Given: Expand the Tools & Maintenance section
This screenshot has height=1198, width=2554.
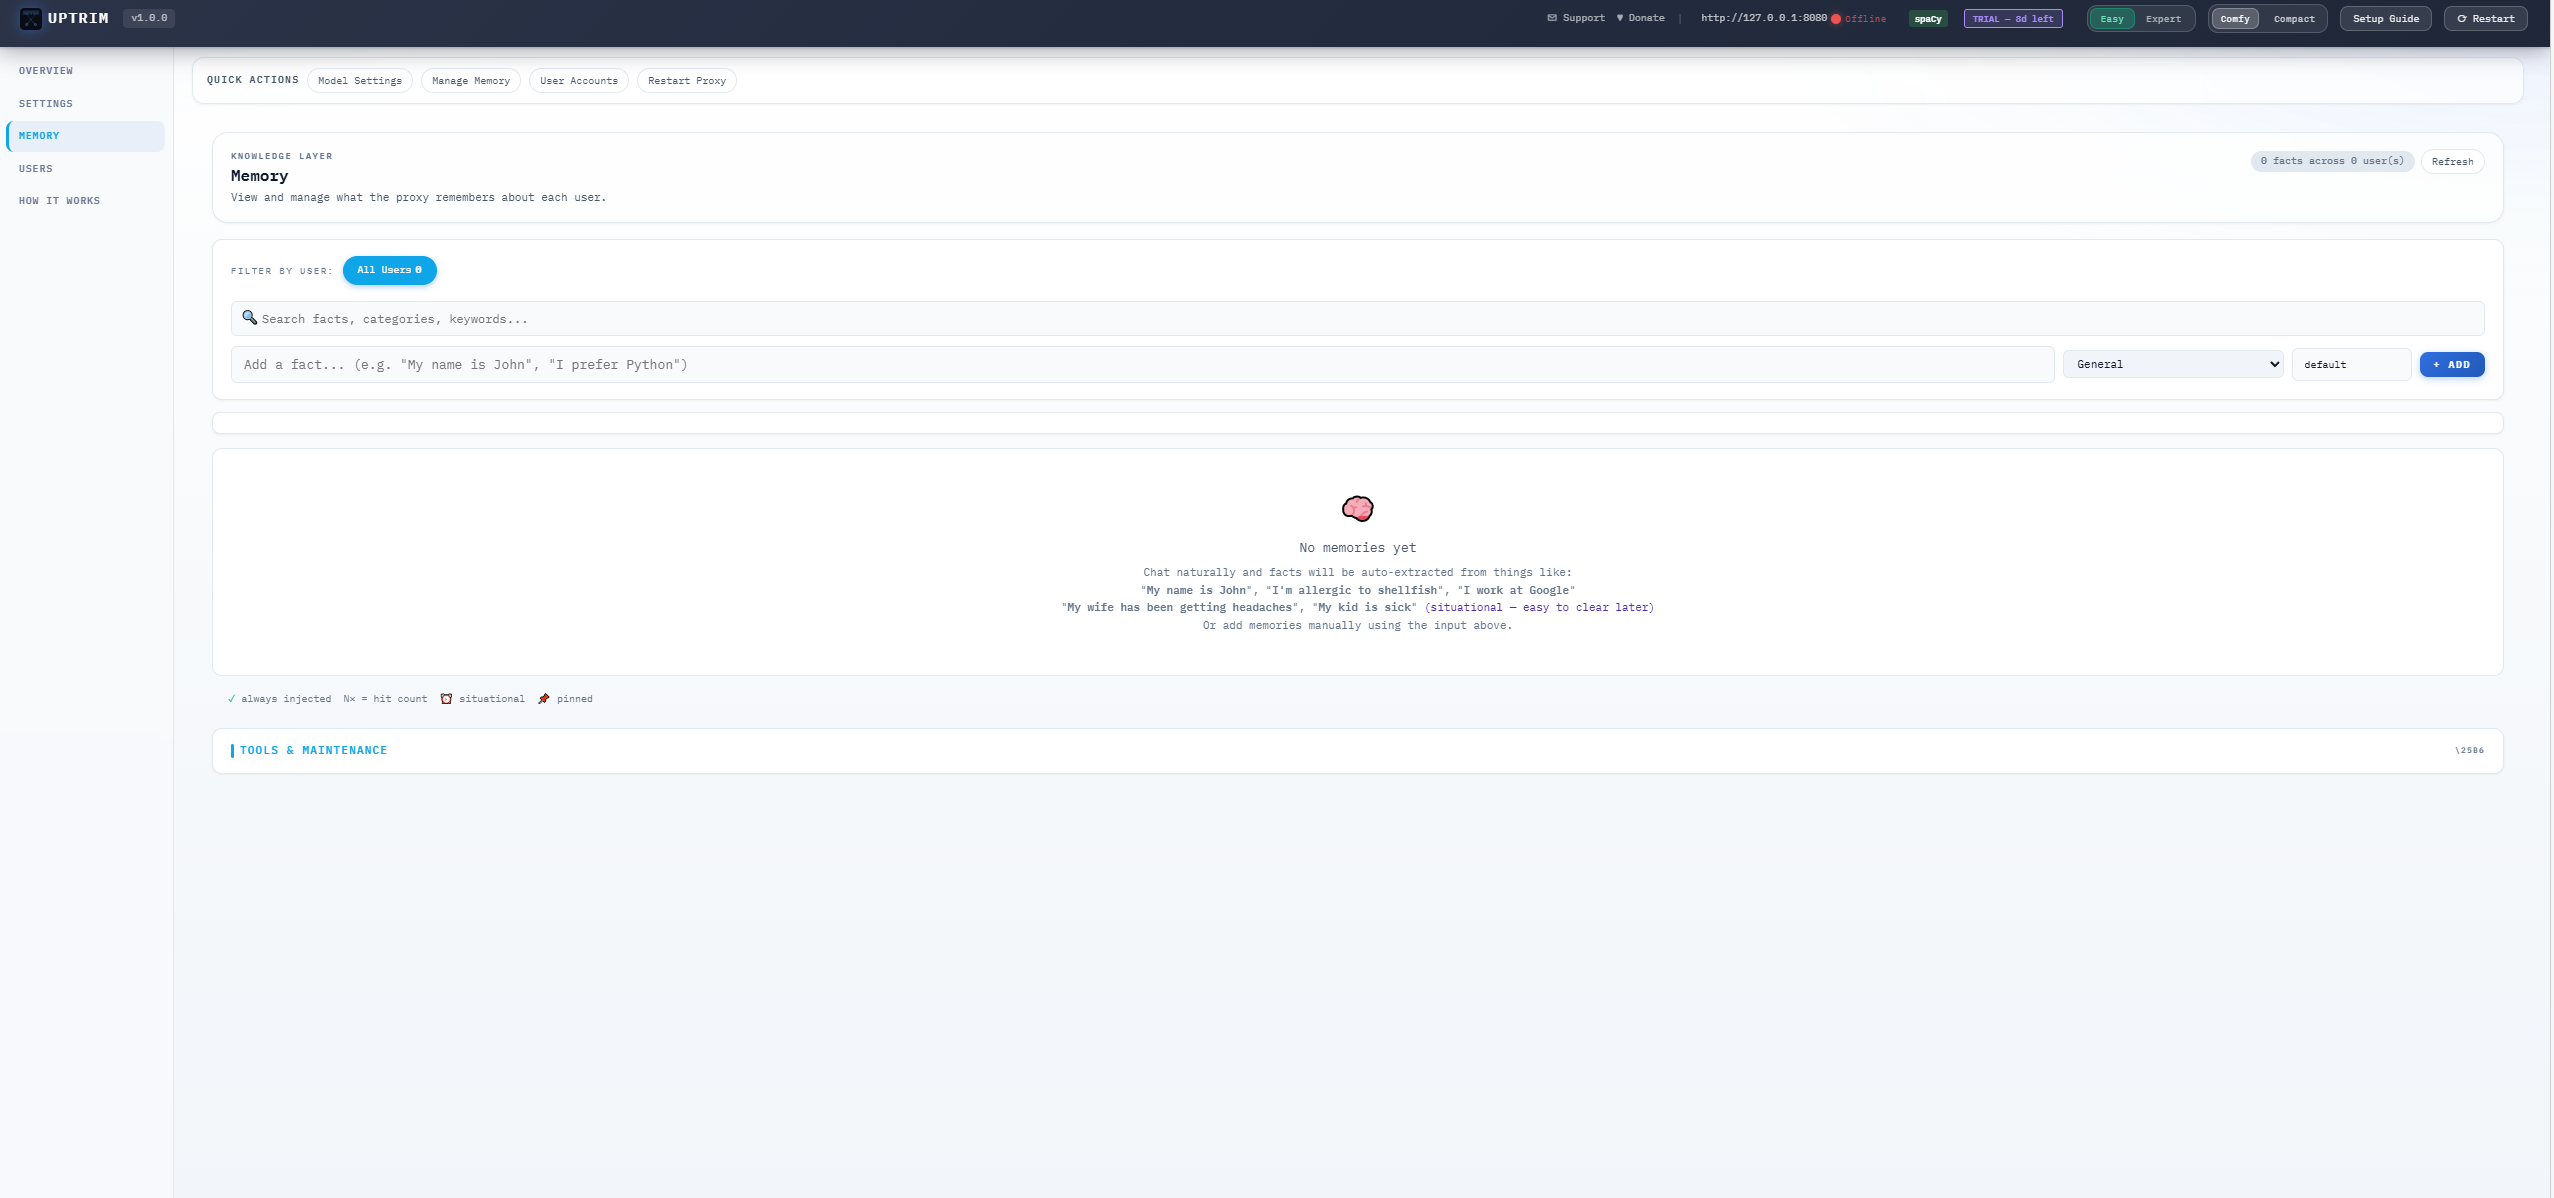Looking at the screenshot, I should [x=313, y=750].
